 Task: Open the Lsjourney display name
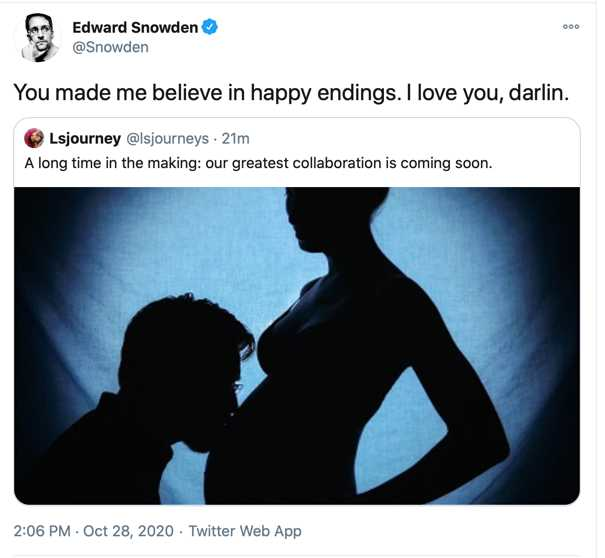(x=85, y=139)
